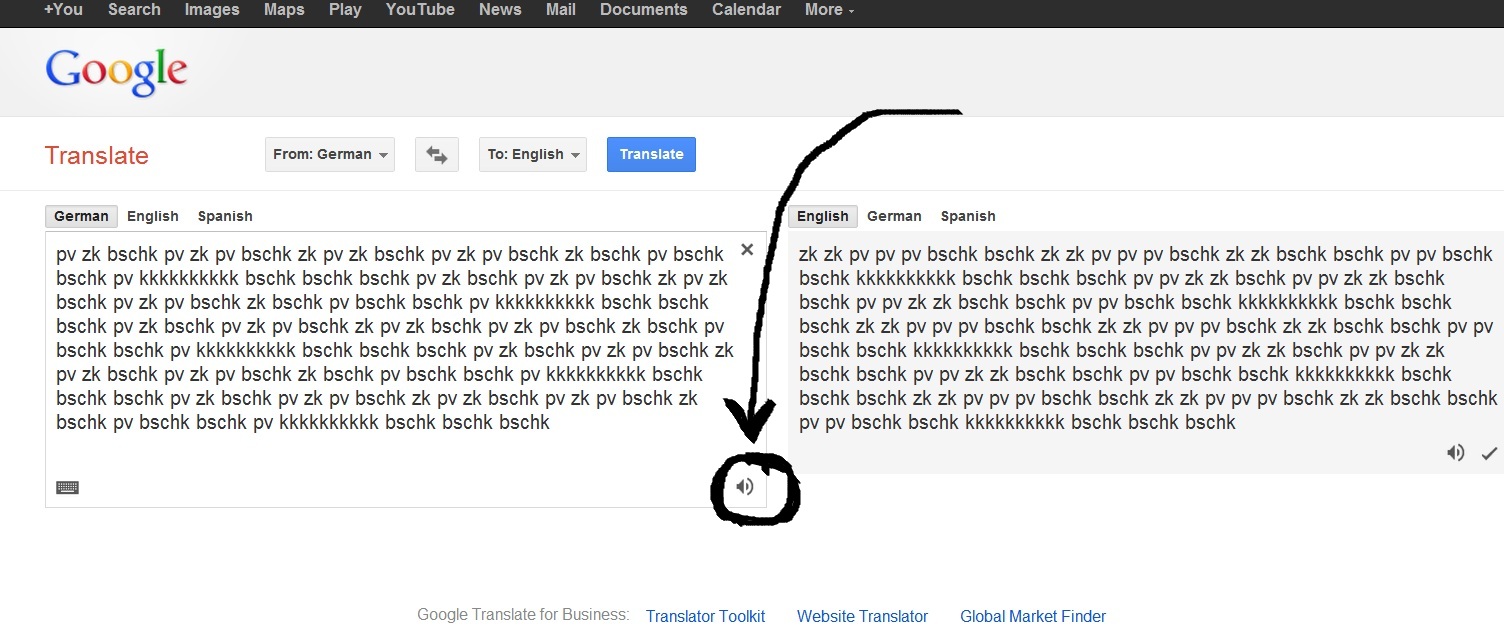Go to Images in top bar
Image resolution: width=1504 pixels, height=641 pixels.
[212, 10]
